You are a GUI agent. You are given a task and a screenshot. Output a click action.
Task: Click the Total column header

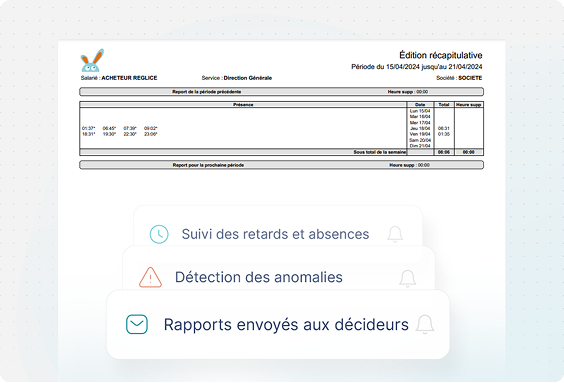[444, 105]
